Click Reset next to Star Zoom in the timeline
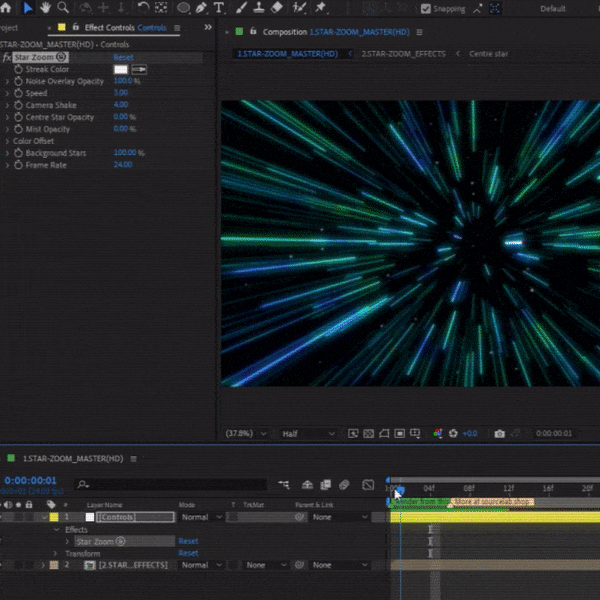Viewport: 600px width, 600px height. 188,541
